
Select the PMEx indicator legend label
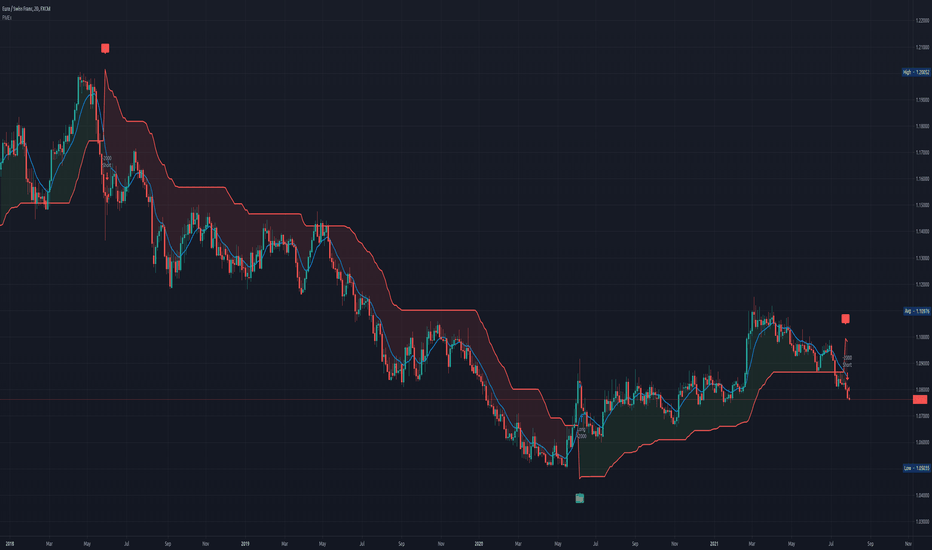(x=7, y=18)
